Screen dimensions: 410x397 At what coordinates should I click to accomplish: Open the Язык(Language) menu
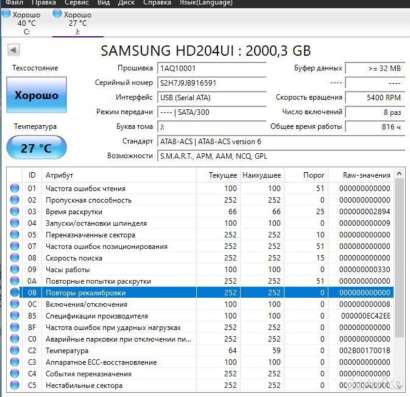coord(206,3)
